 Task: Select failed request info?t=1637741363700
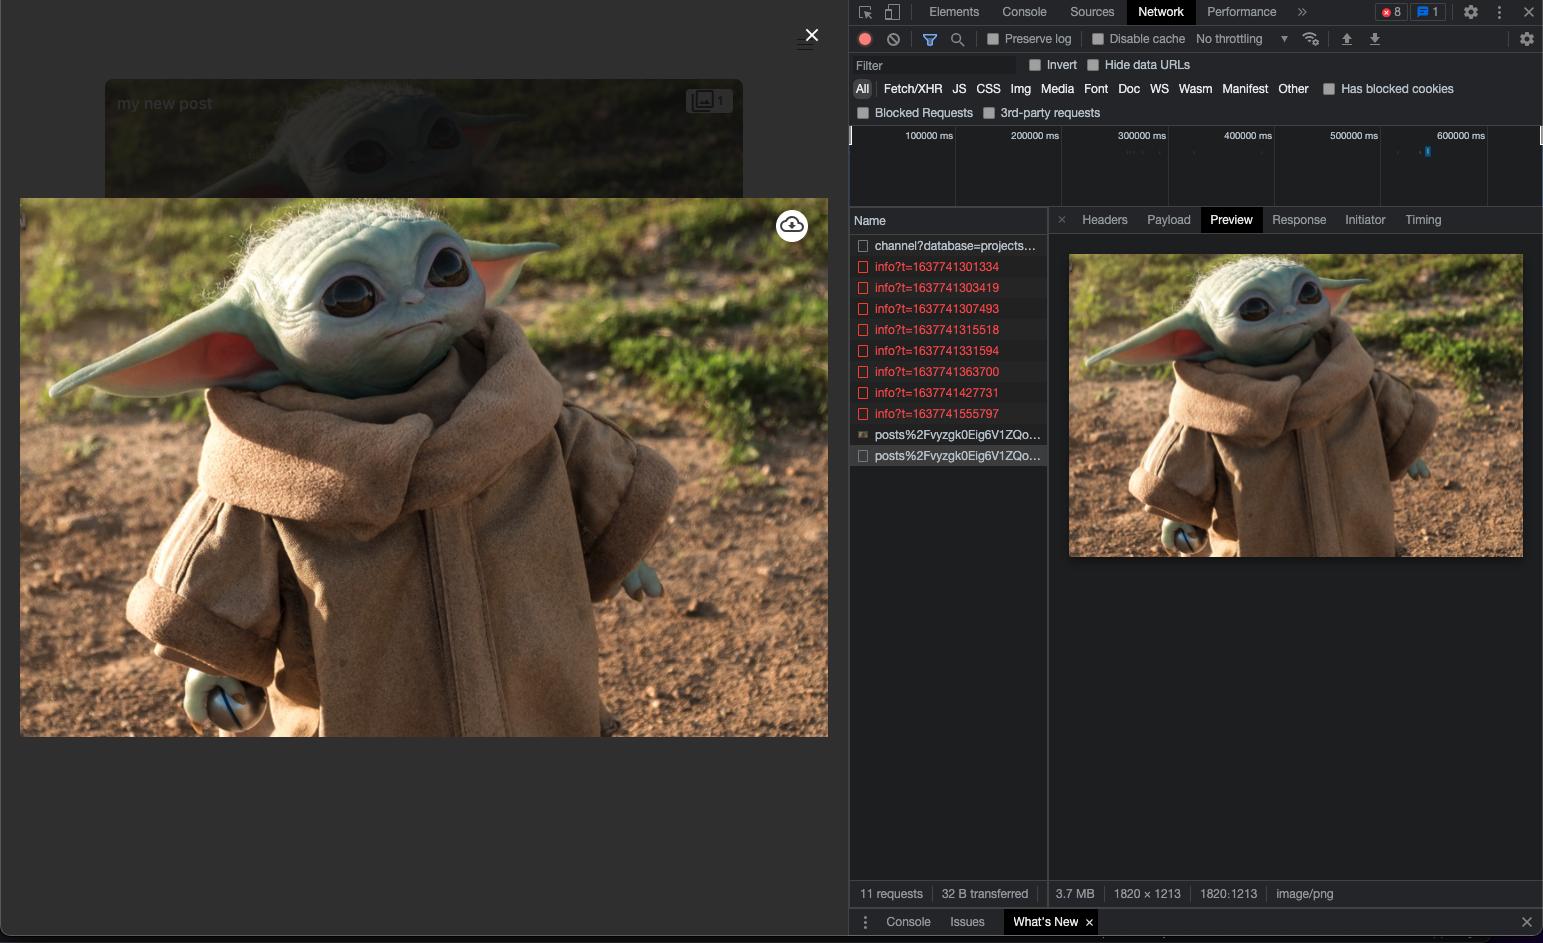(x=948, y=372)
